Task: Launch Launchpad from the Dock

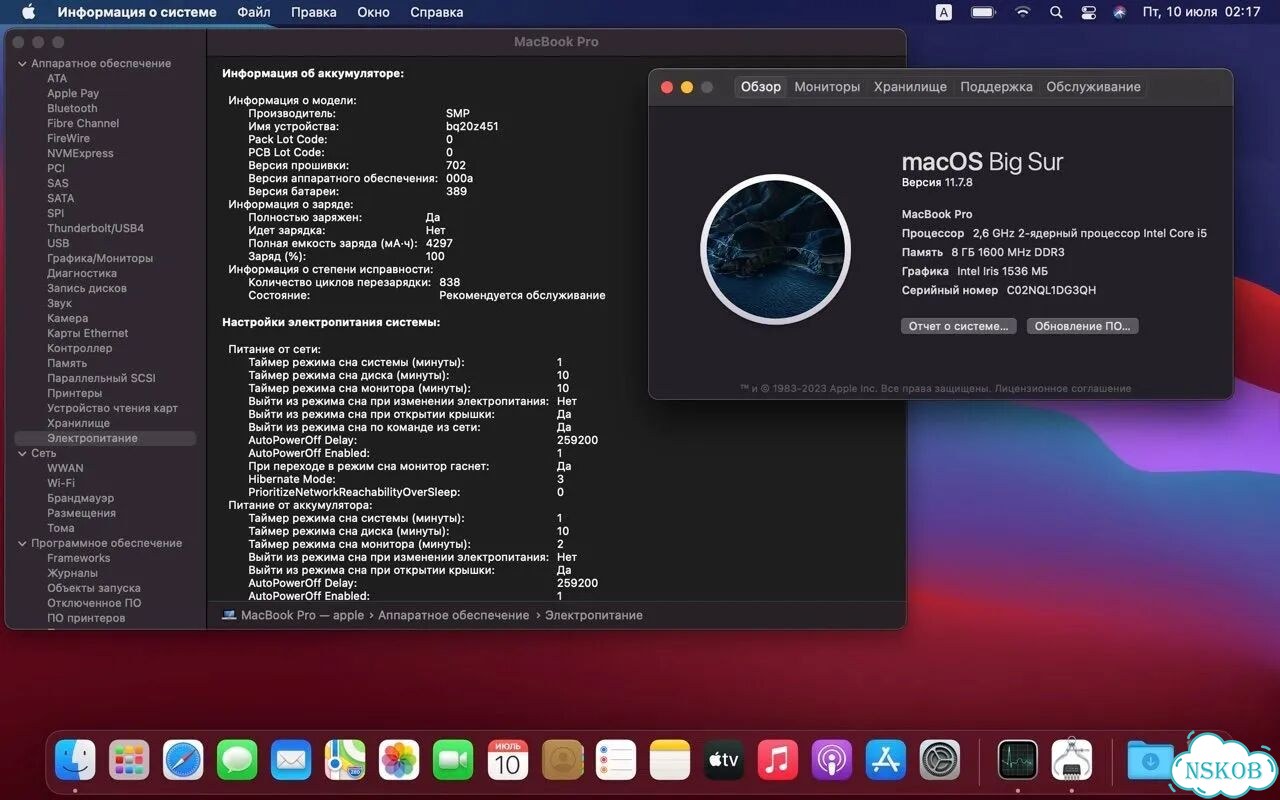Action: pyautogui.click(x=129, y=760)
